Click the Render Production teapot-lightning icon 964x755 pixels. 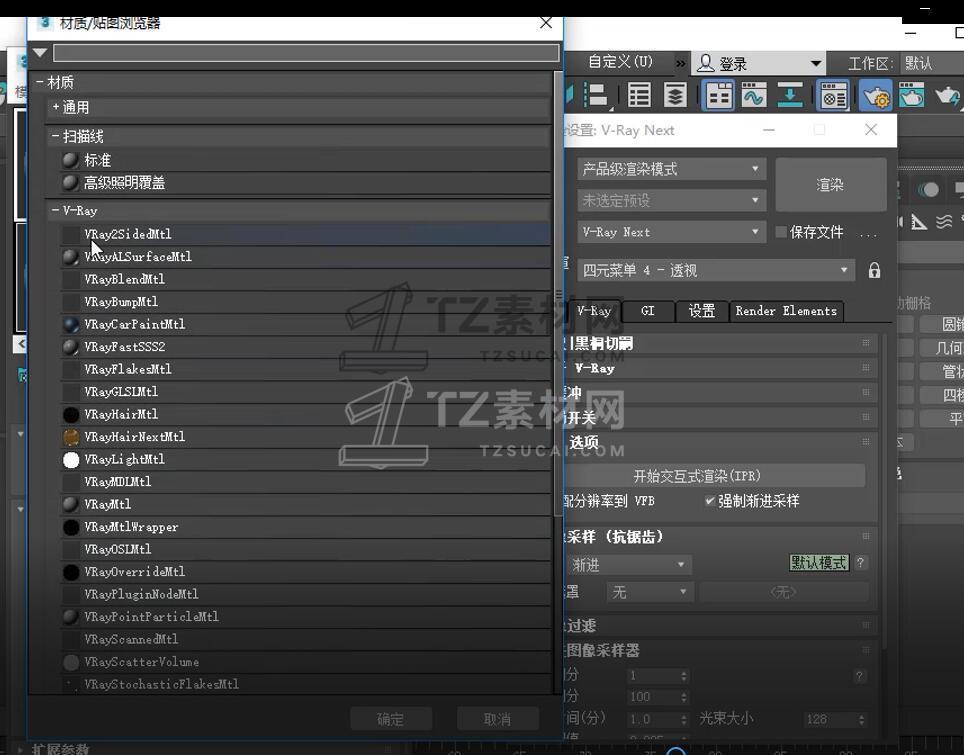click(x=947, y=95)
